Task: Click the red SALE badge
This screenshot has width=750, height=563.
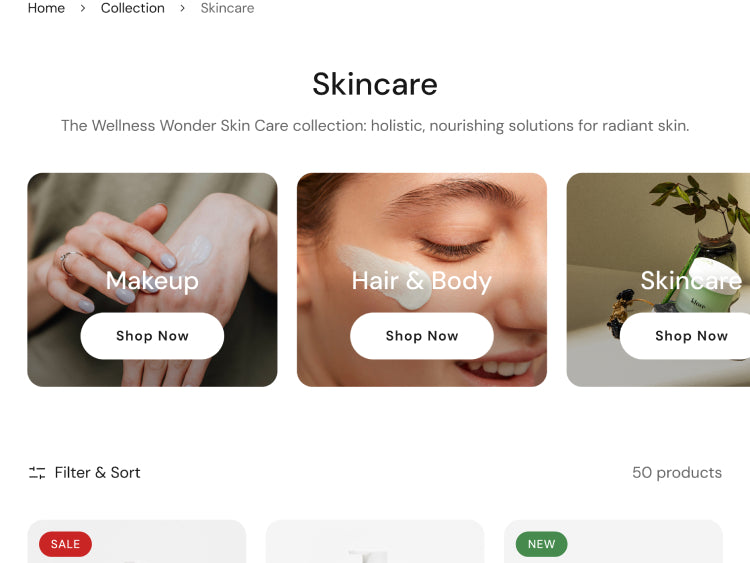Action: (x=66, y=544)
